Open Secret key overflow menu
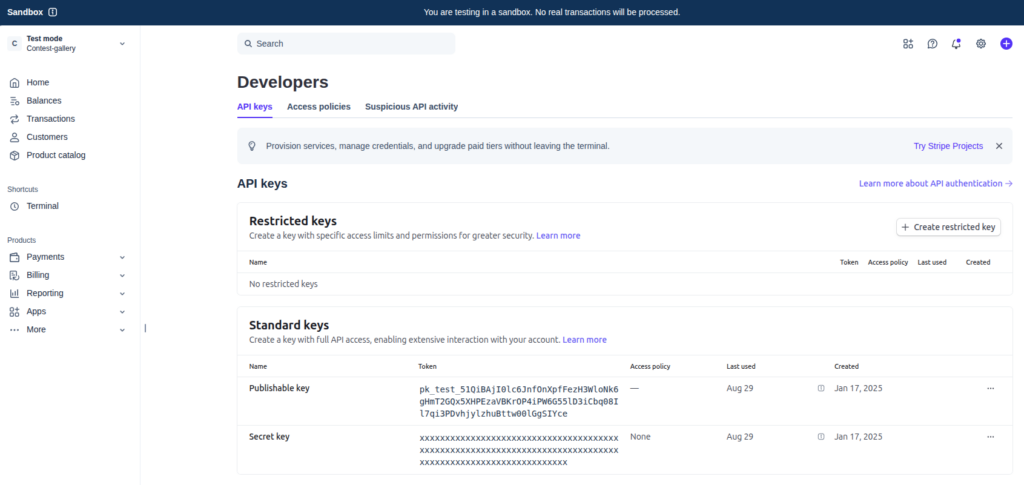Image resolution: width=1024 pixels, height=485 pixels. (x=991, y=437)
